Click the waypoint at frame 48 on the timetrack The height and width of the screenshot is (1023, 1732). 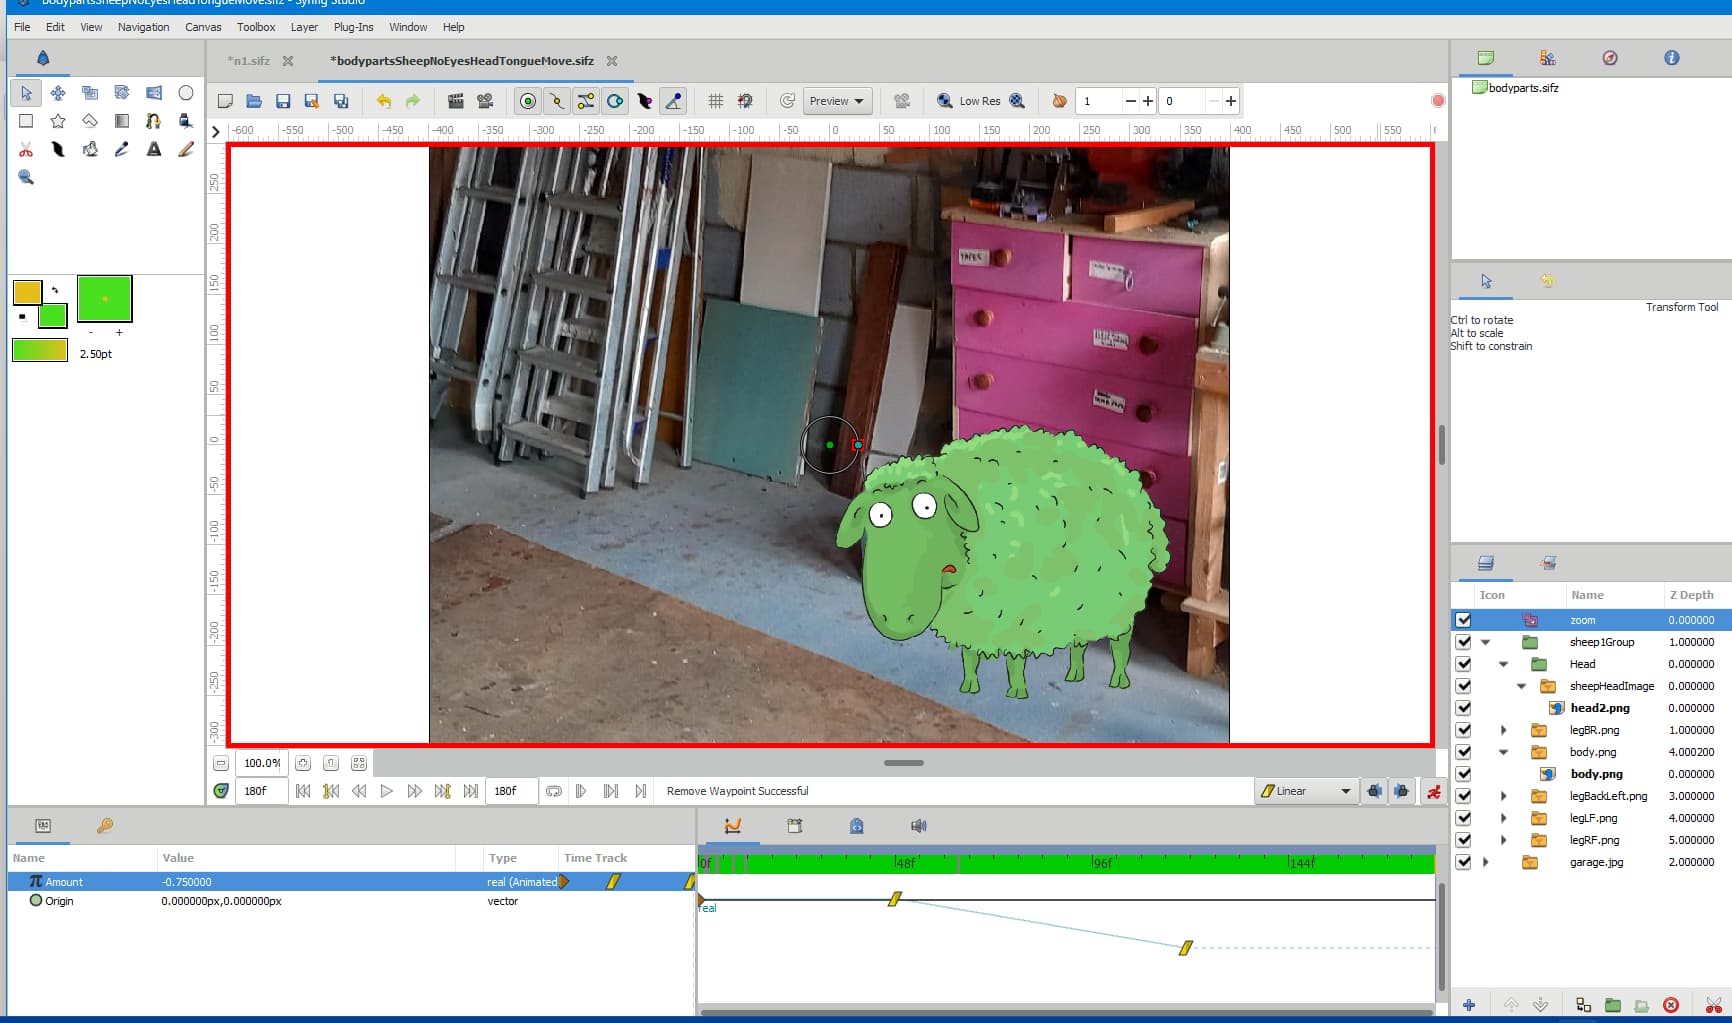(x=895, y=899)
